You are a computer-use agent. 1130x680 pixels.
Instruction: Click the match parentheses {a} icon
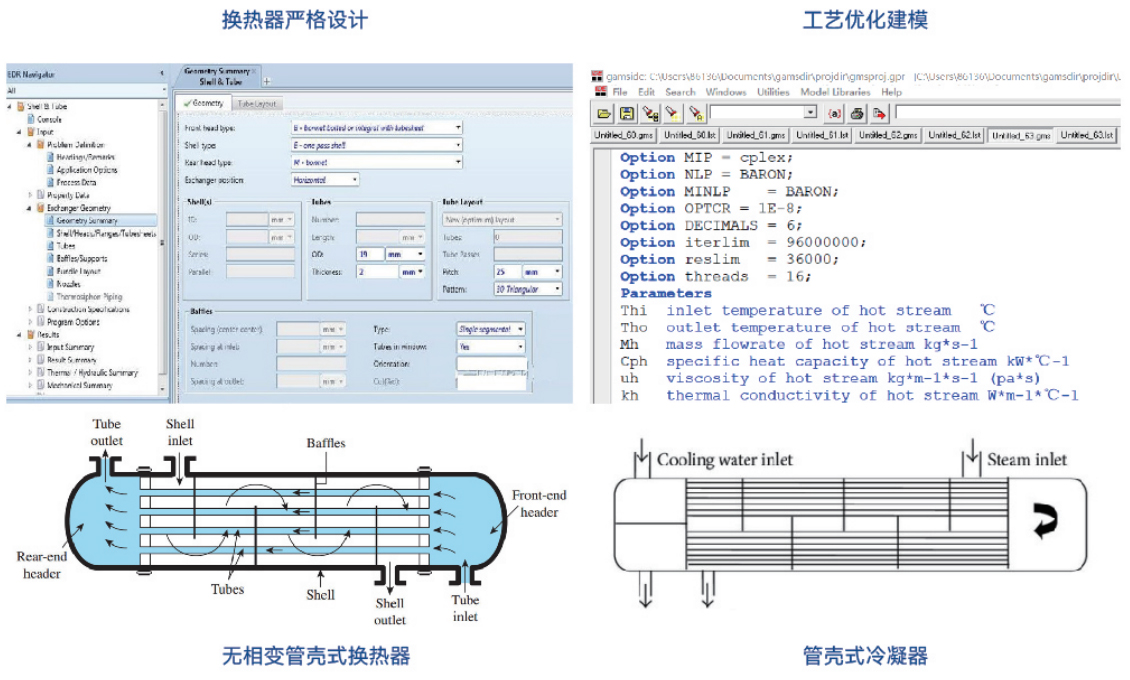coord(835,113)
